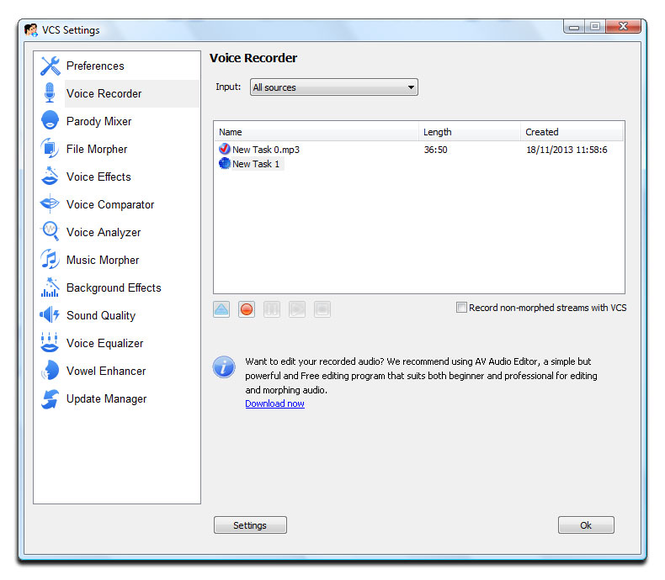Click the Voice Recorder microphone icon
The image size is (665, 580).
click(50, 93)
